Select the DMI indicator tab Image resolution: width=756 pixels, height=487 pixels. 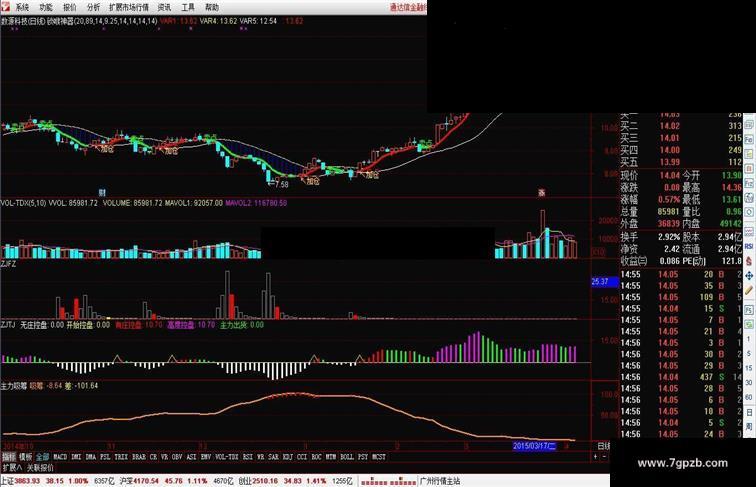76,456
